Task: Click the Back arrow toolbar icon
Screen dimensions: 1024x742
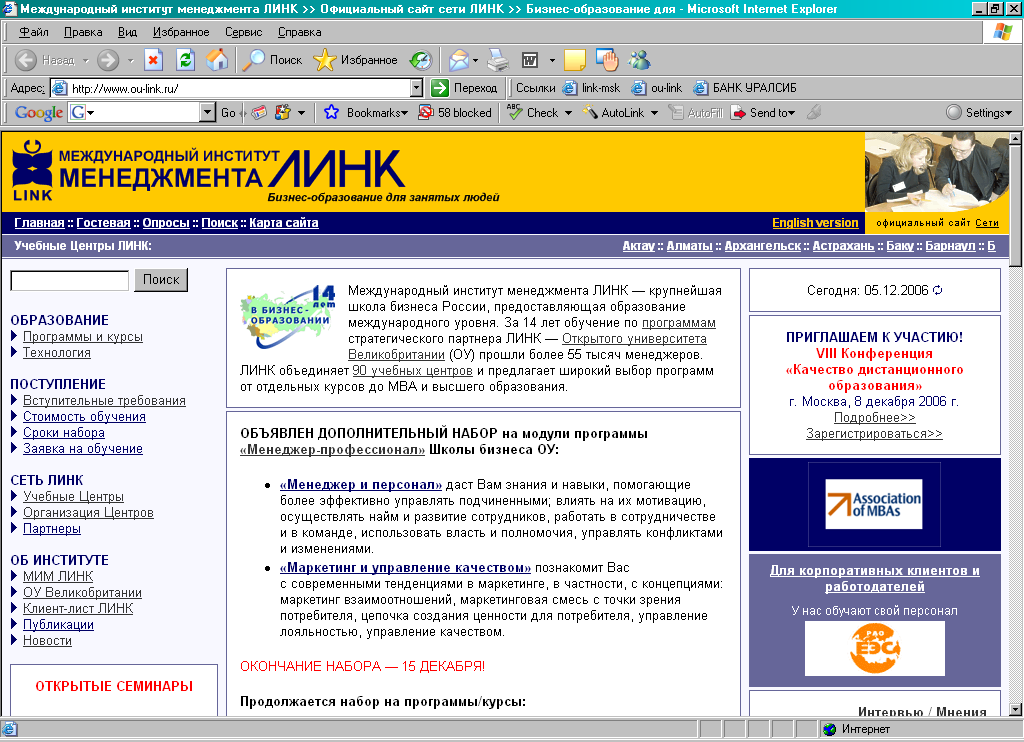Action: [26, 60]
